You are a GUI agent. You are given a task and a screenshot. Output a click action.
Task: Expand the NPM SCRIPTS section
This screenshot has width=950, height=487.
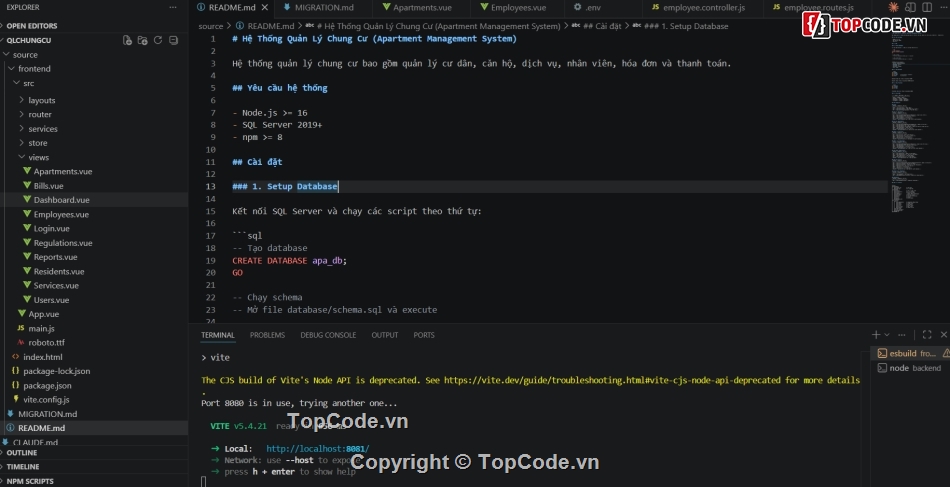point(30,481)
